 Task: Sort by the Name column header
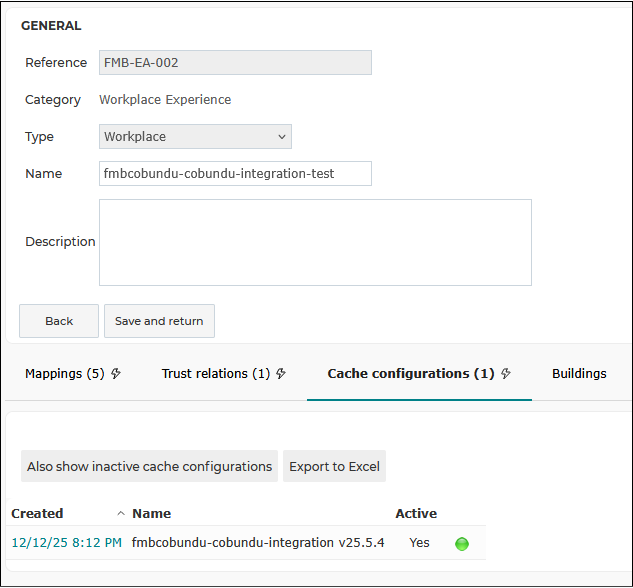tap(151, 513)
